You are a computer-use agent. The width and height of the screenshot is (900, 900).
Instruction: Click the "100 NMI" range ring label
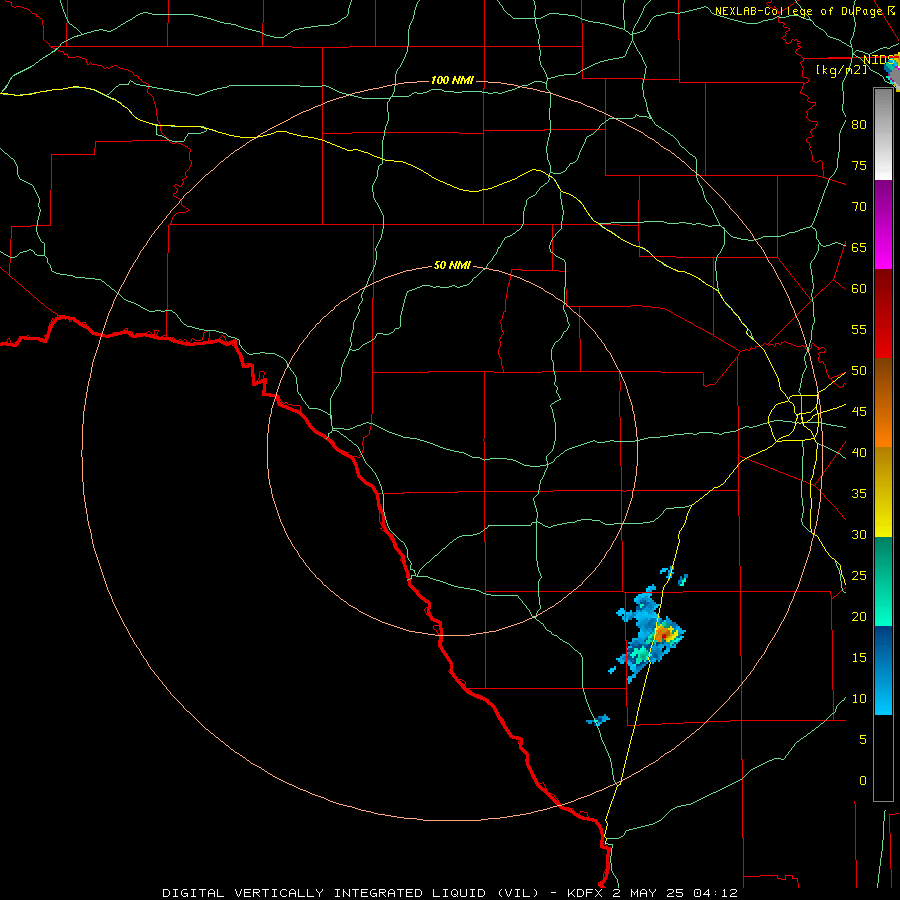point(452,80)
